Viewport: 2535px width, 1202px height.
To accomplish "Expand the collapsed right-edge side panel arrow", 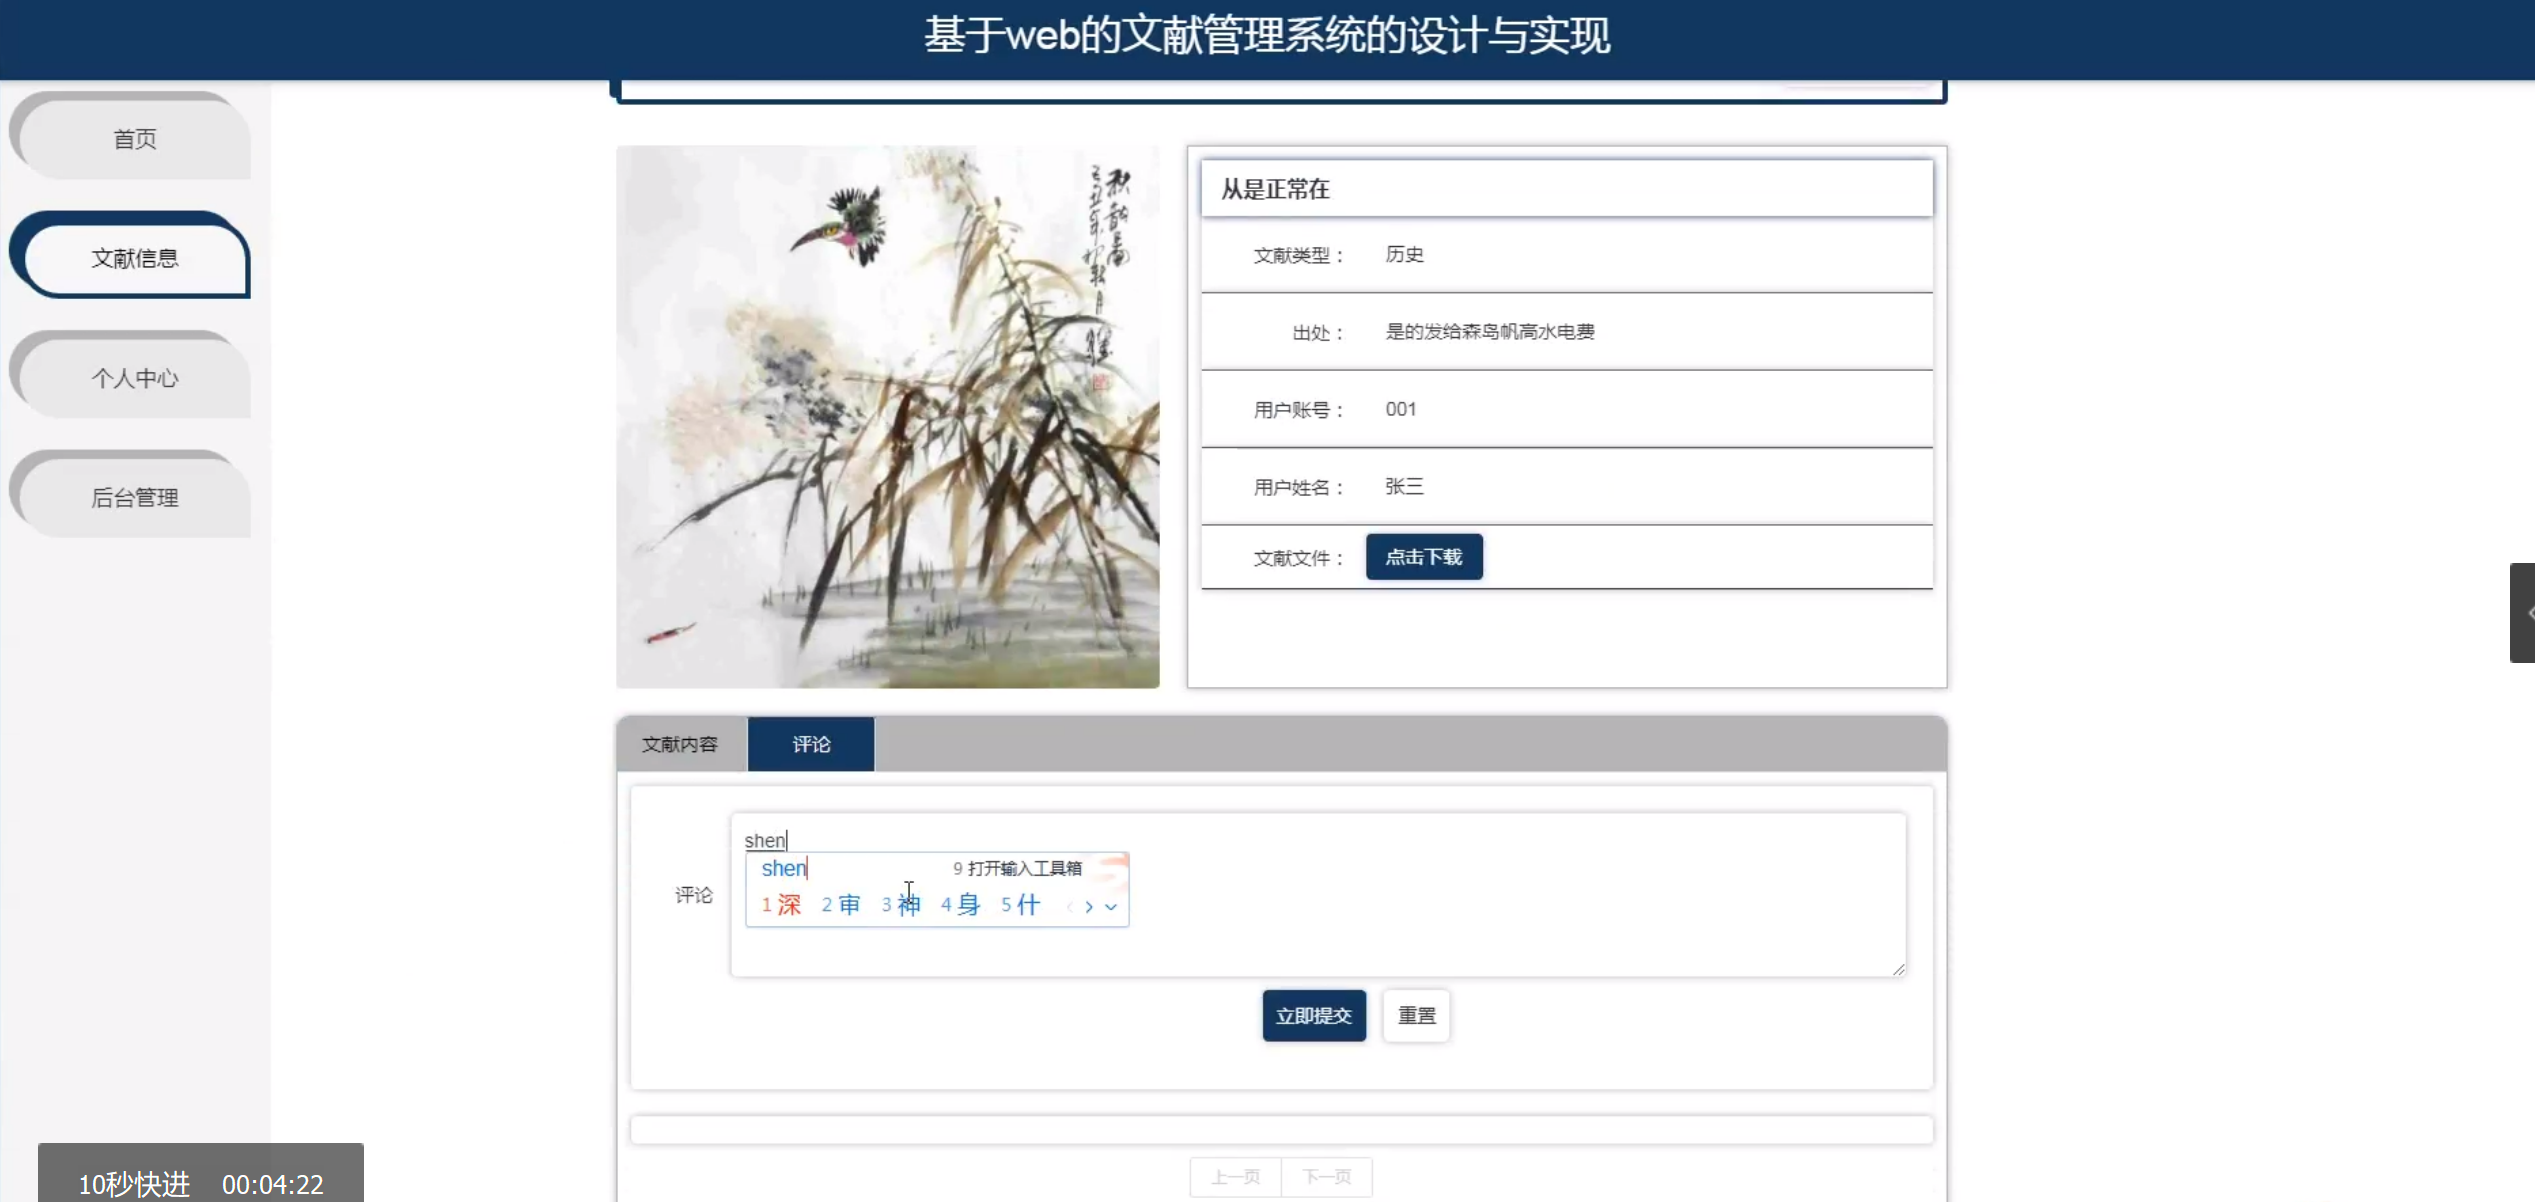I will tap(2523, 613).
